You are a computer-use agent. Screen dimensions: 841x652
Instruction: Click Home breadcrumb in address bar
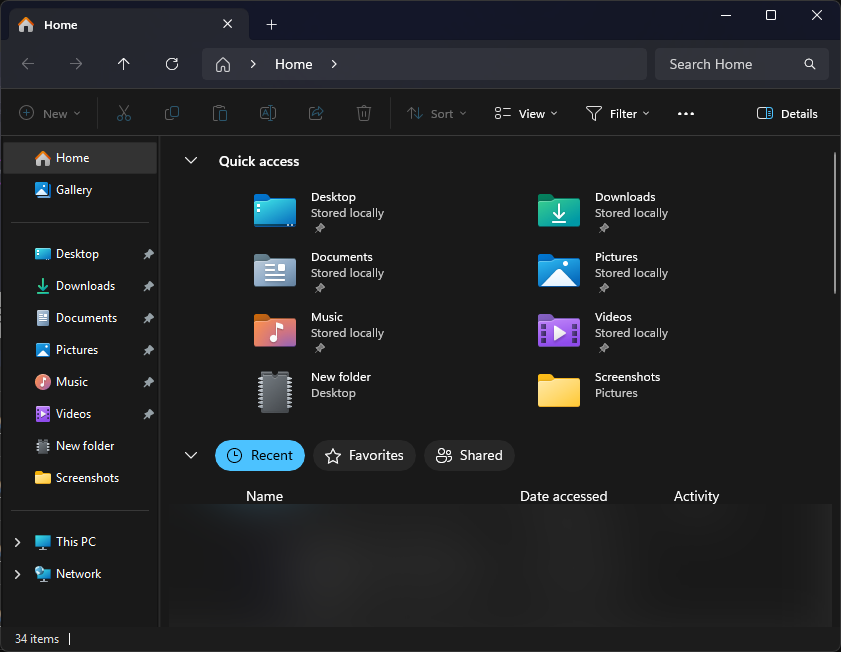tap(293, 64)
